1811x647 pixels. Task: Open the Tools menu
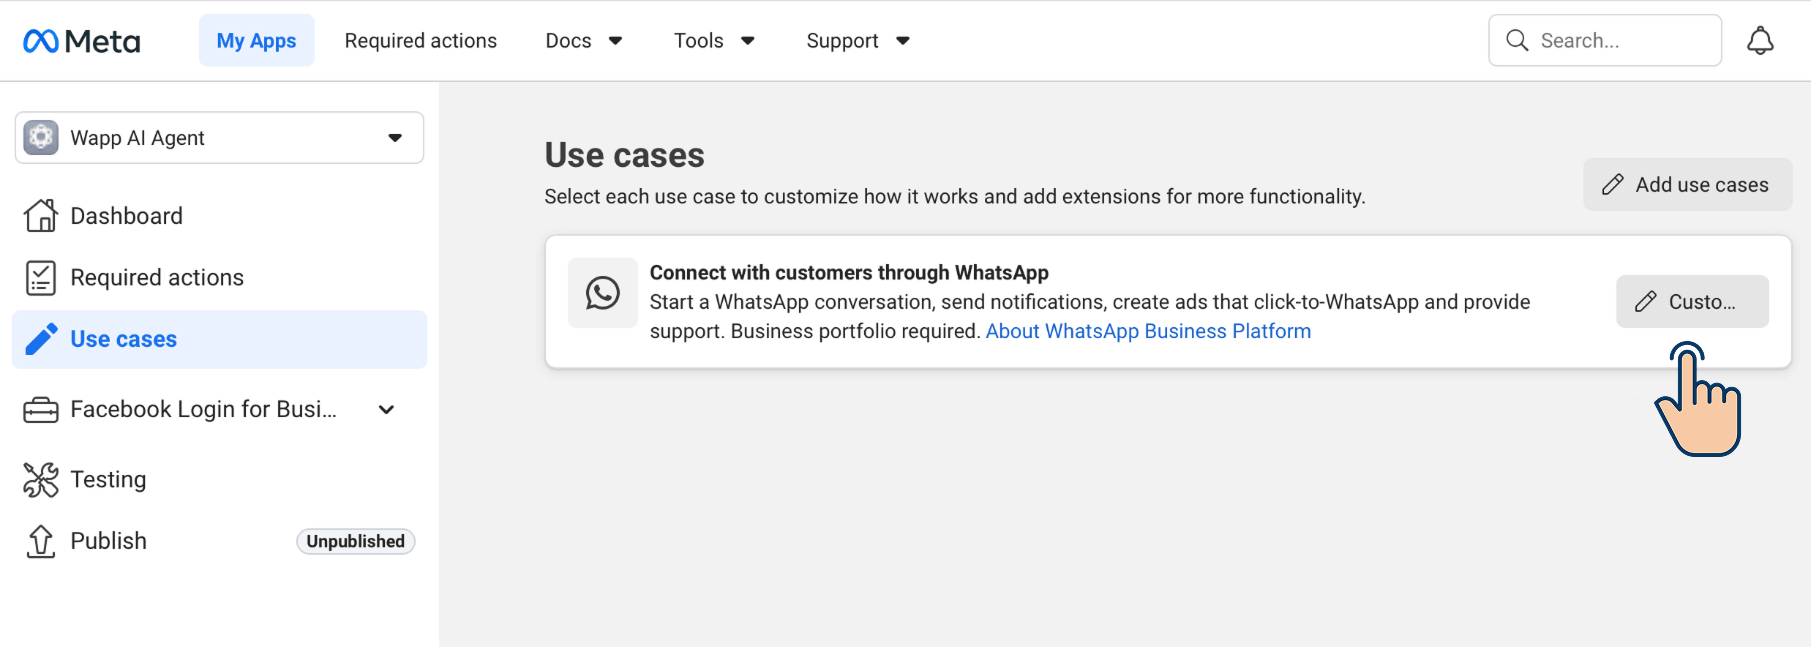(714, 41)
